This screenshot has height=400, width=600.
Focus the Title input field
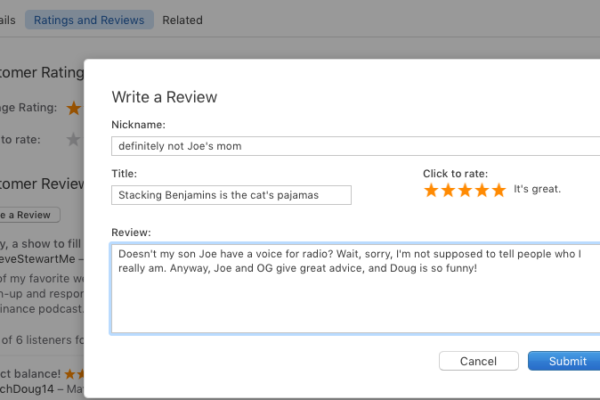click(232, 195)
